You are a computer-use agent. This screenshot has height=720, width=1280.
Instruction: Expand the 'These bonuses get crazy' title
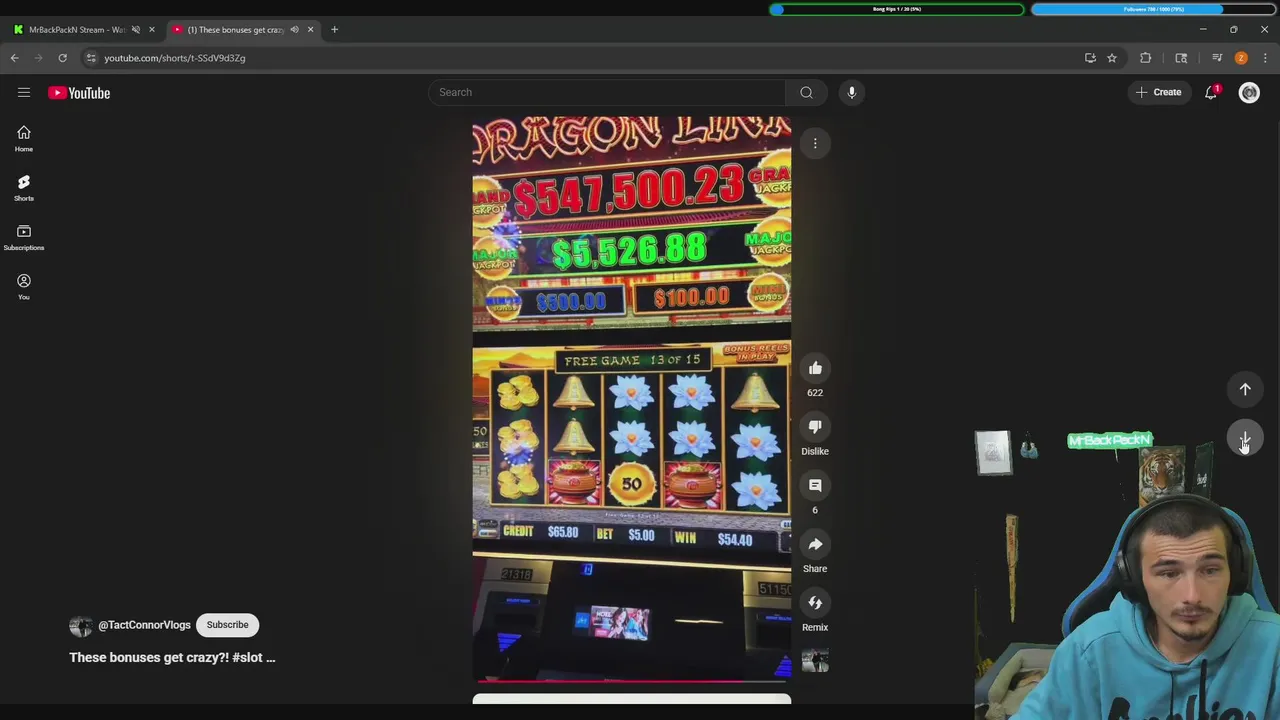pyautogui.click(x=172, y=657)
